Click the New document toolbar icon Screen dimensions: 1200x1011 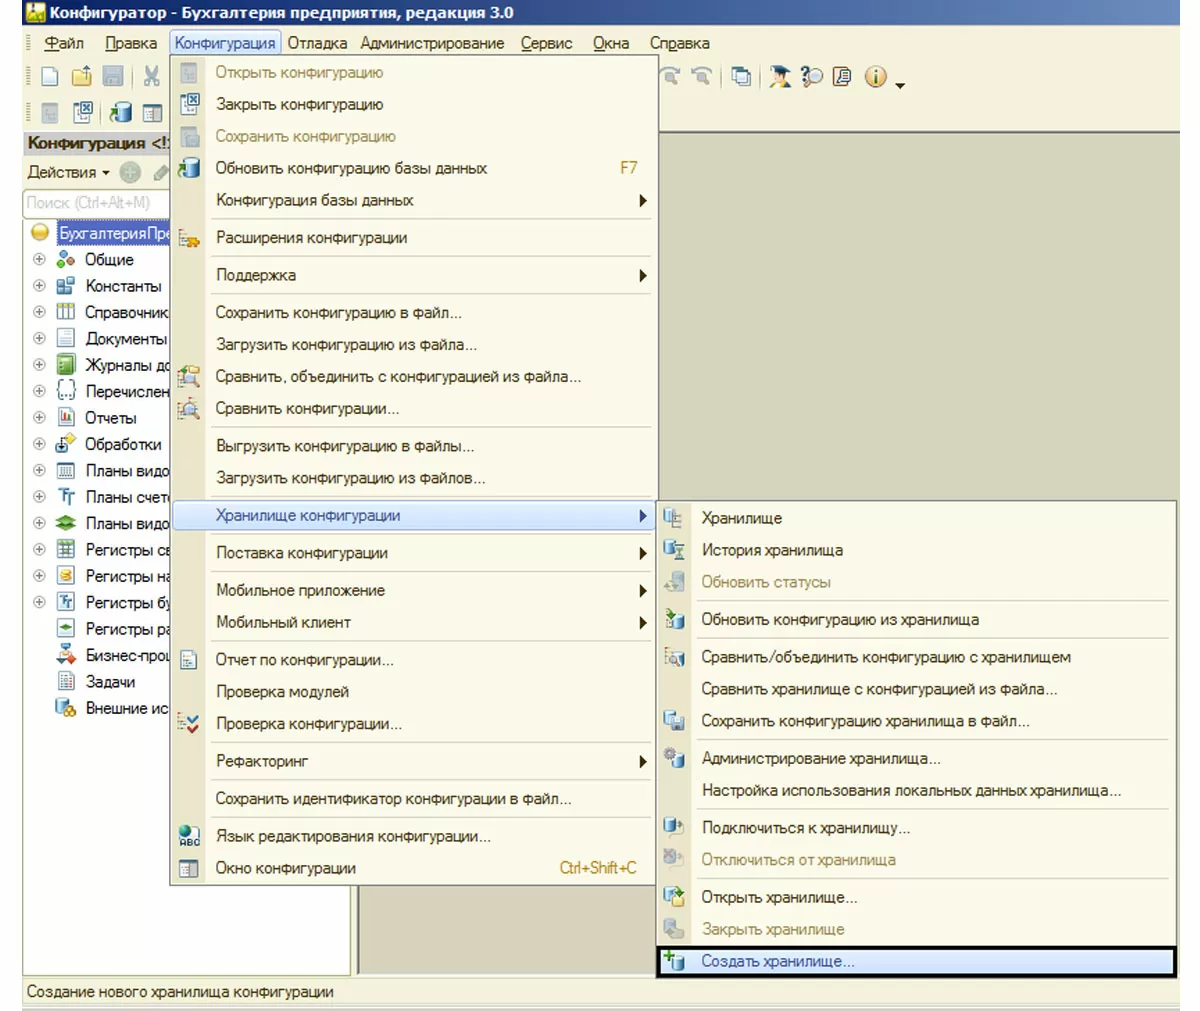coord(49,77)
